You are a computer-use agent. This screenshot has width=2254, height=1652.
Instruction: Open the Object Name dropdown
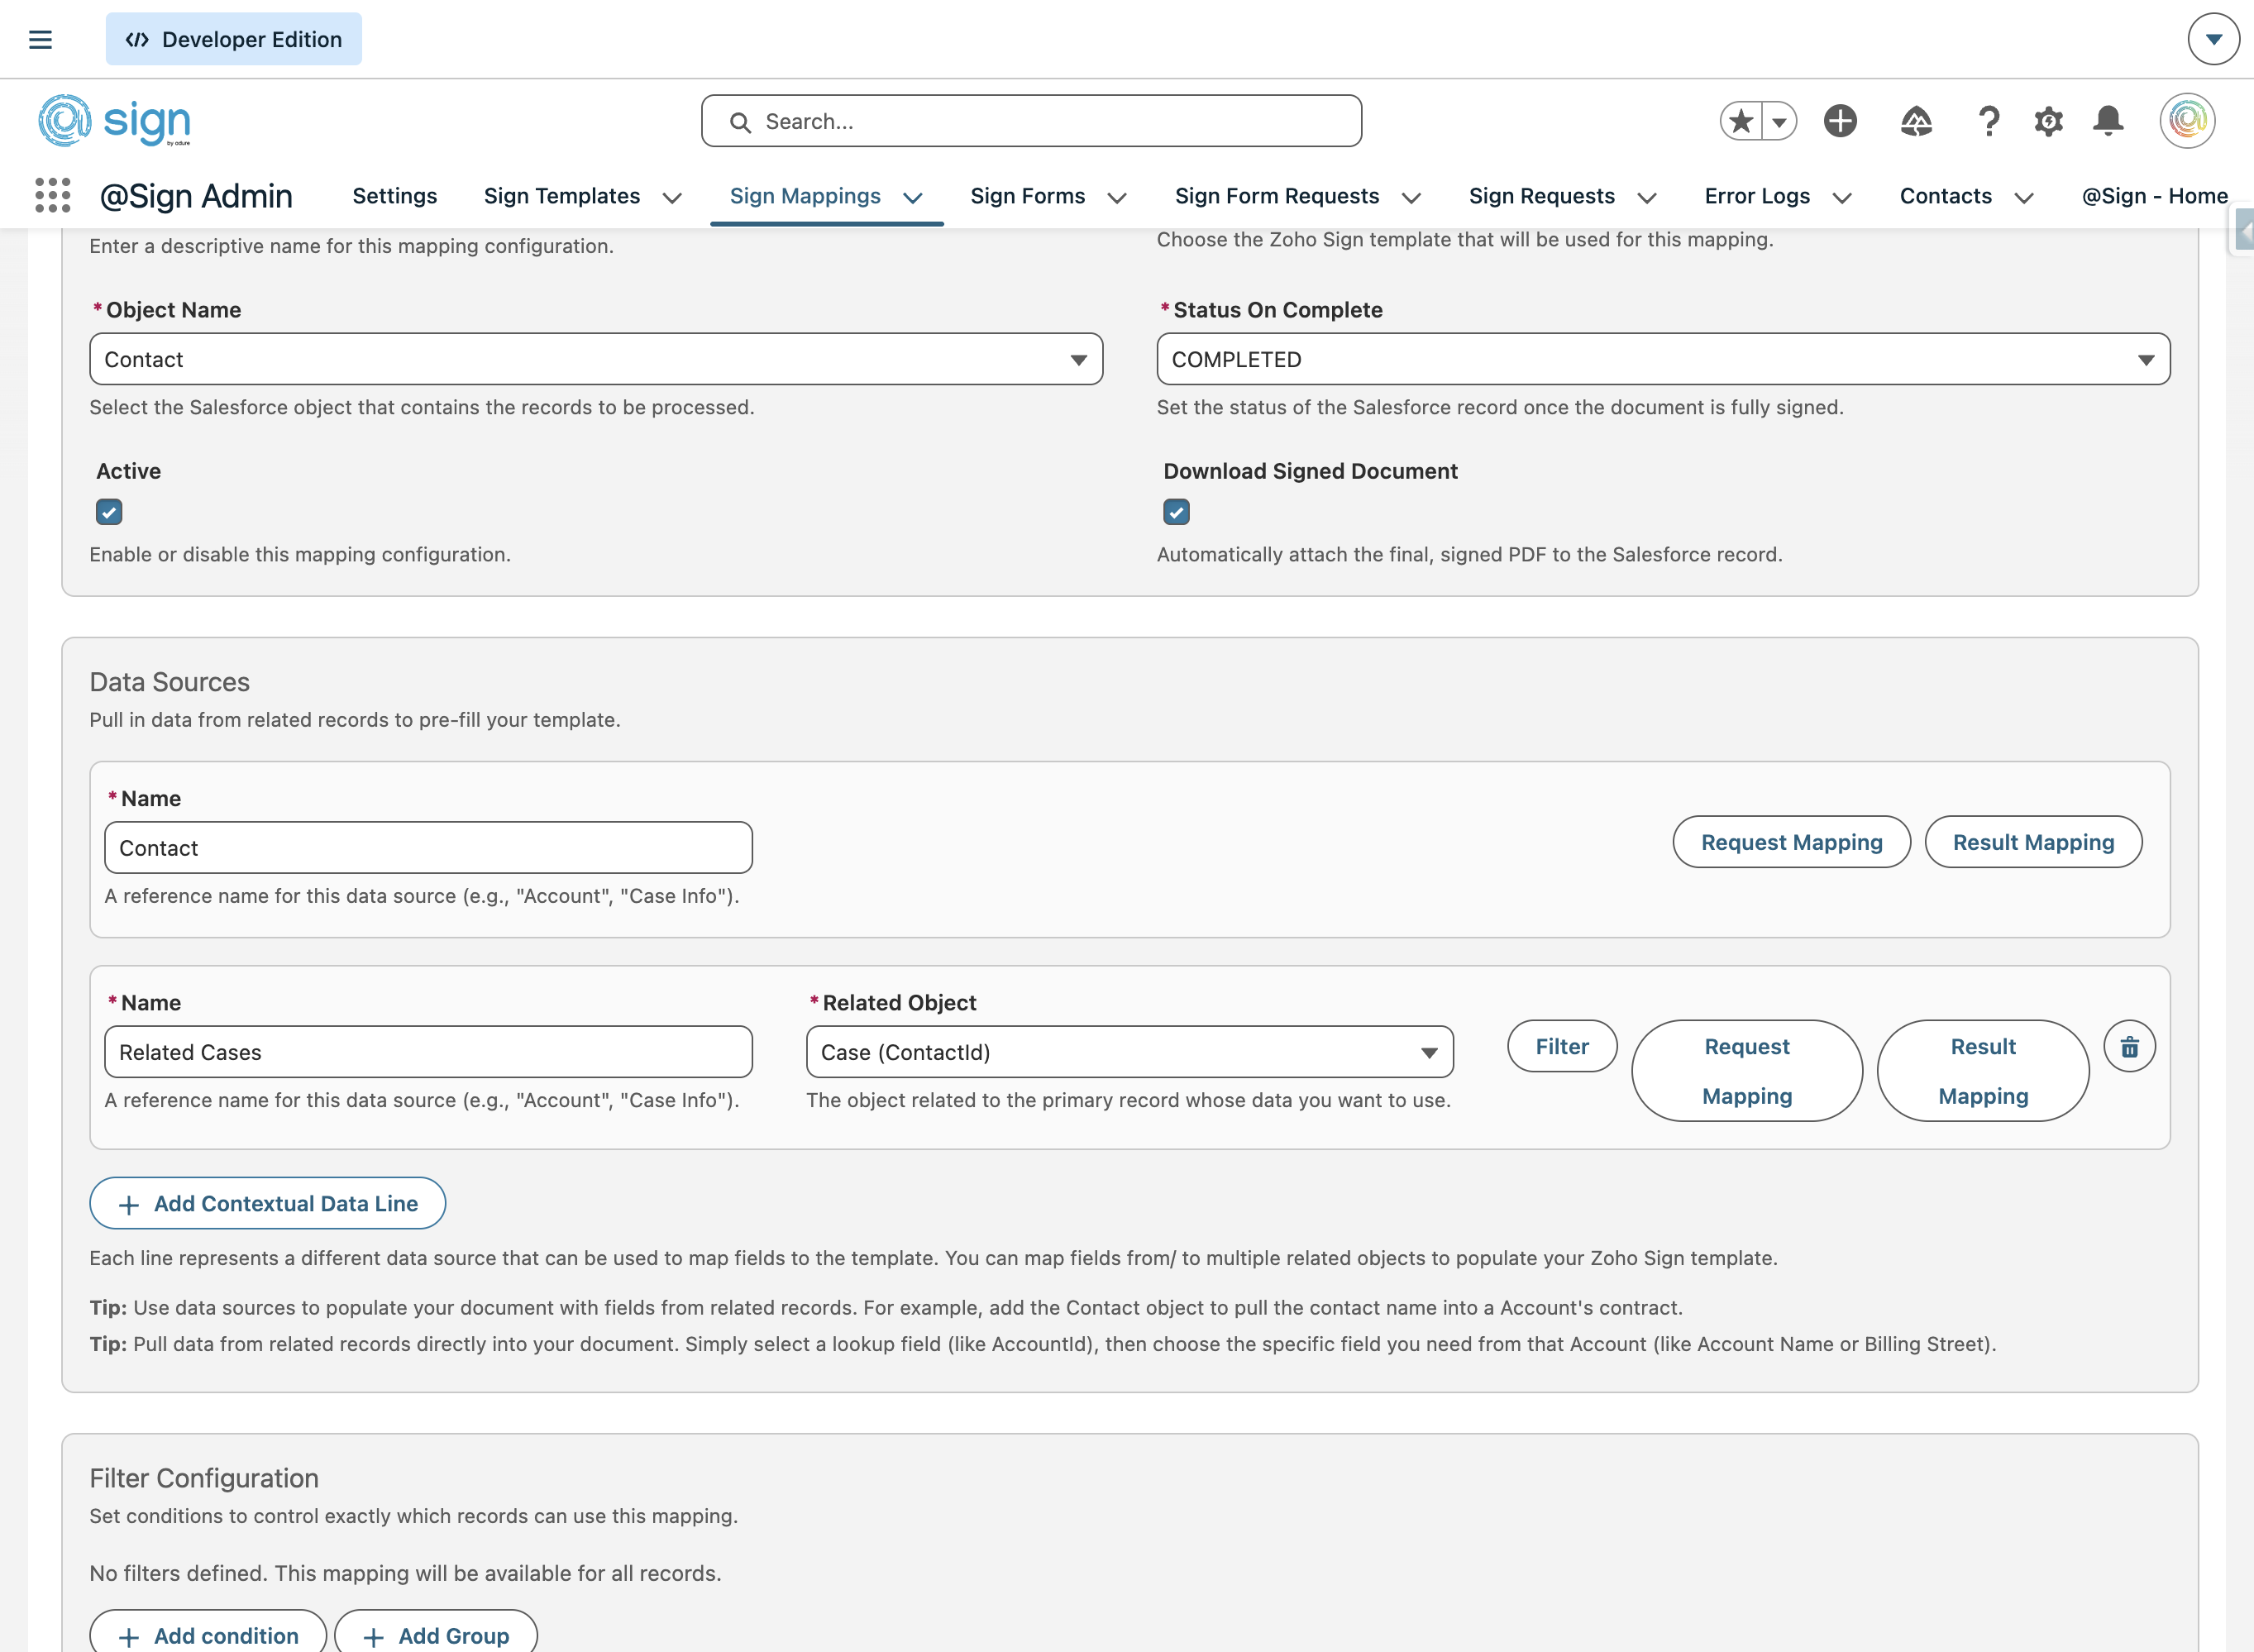pos(596,359)
